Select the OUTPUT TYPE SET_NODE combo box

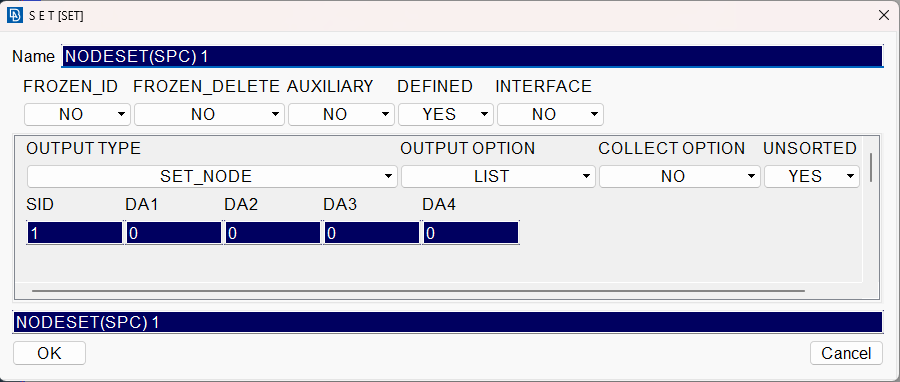click(x=212, y=176)
